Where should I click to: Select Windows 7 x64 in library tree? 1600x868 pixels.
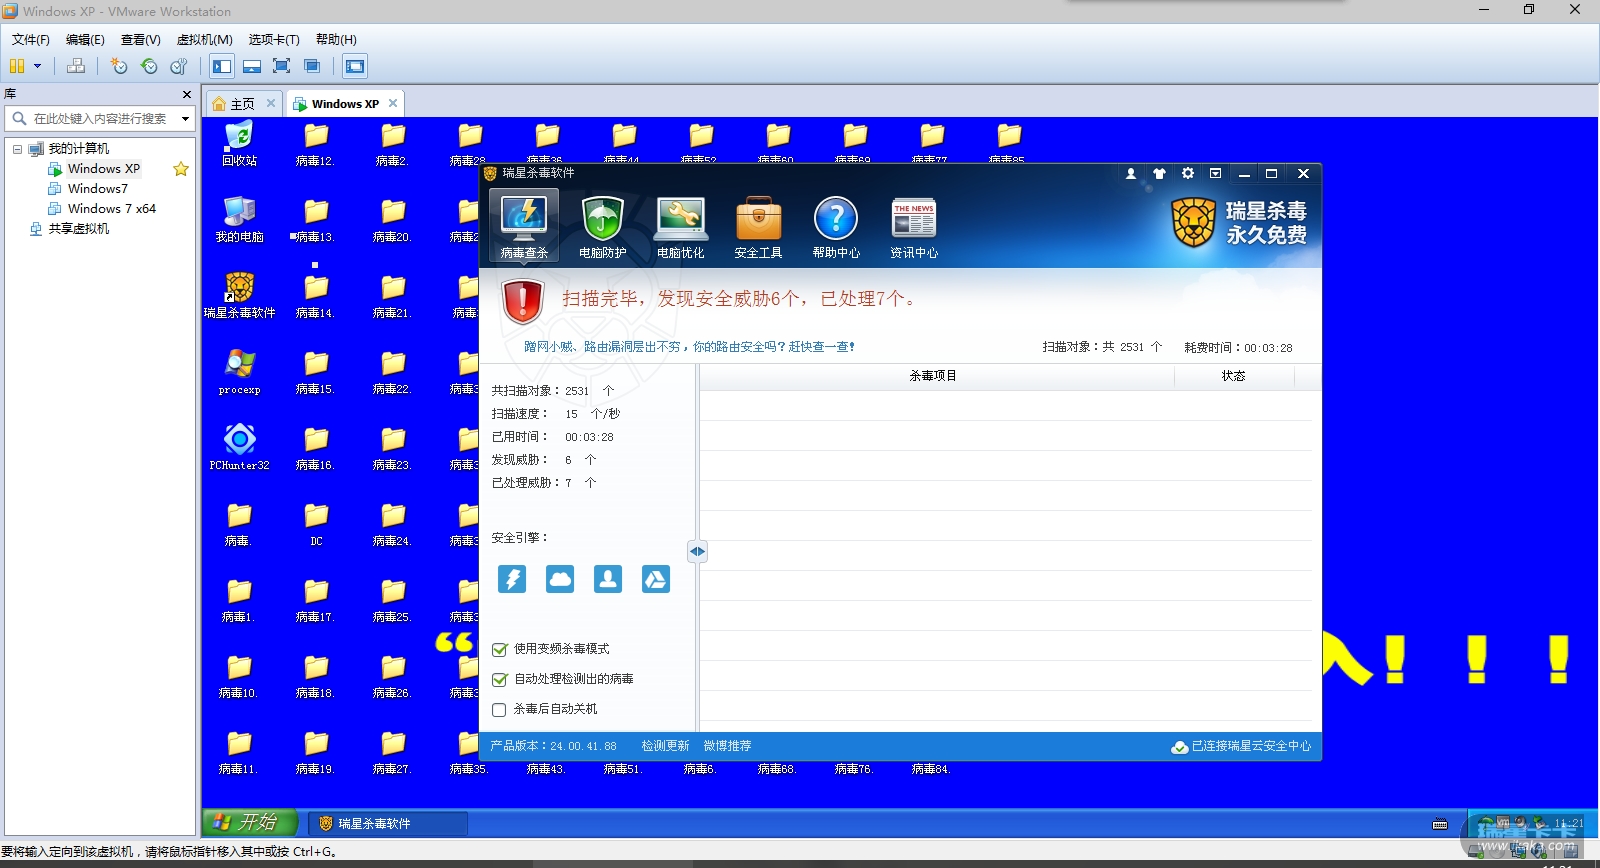point(112,209)
